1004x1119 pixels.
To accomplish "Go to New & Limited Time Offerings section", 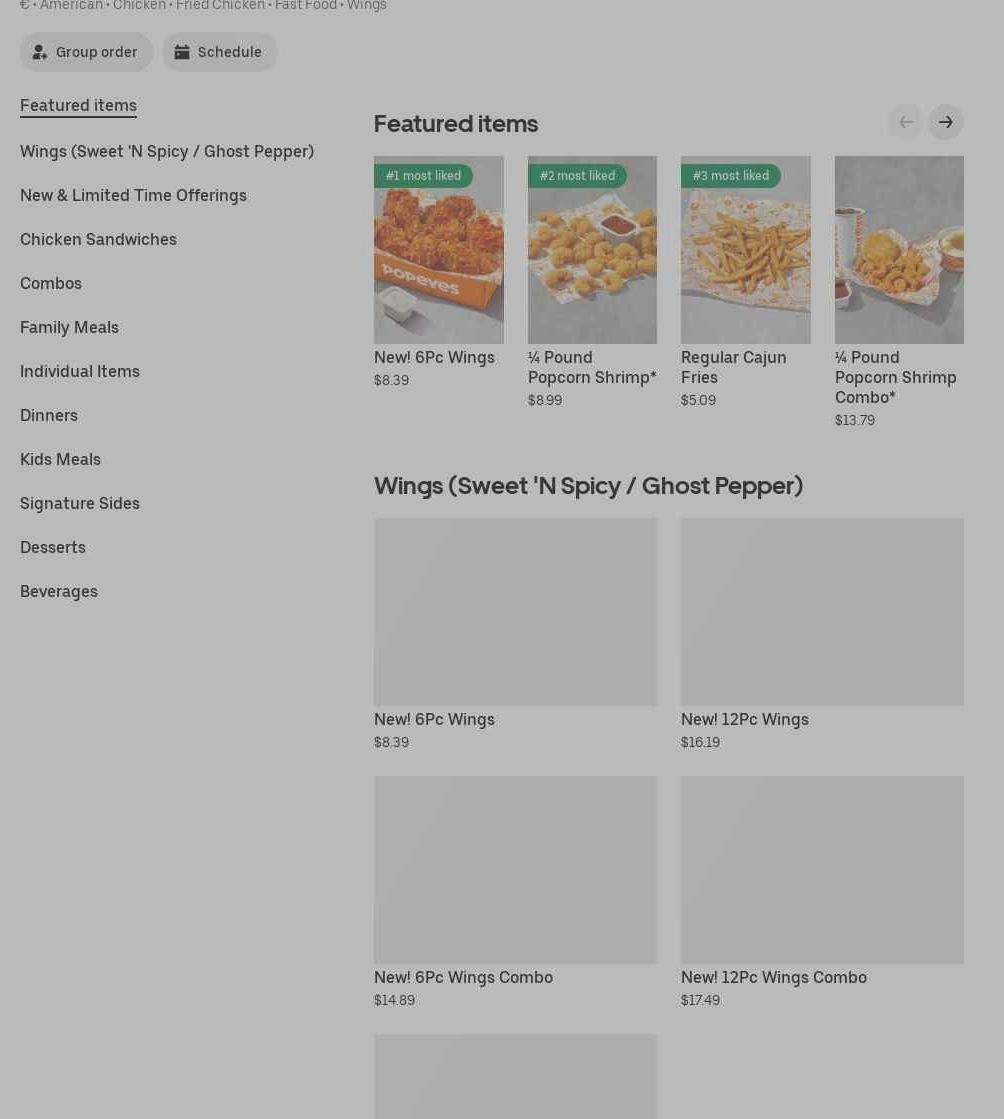I will click(x=133, y=195).
